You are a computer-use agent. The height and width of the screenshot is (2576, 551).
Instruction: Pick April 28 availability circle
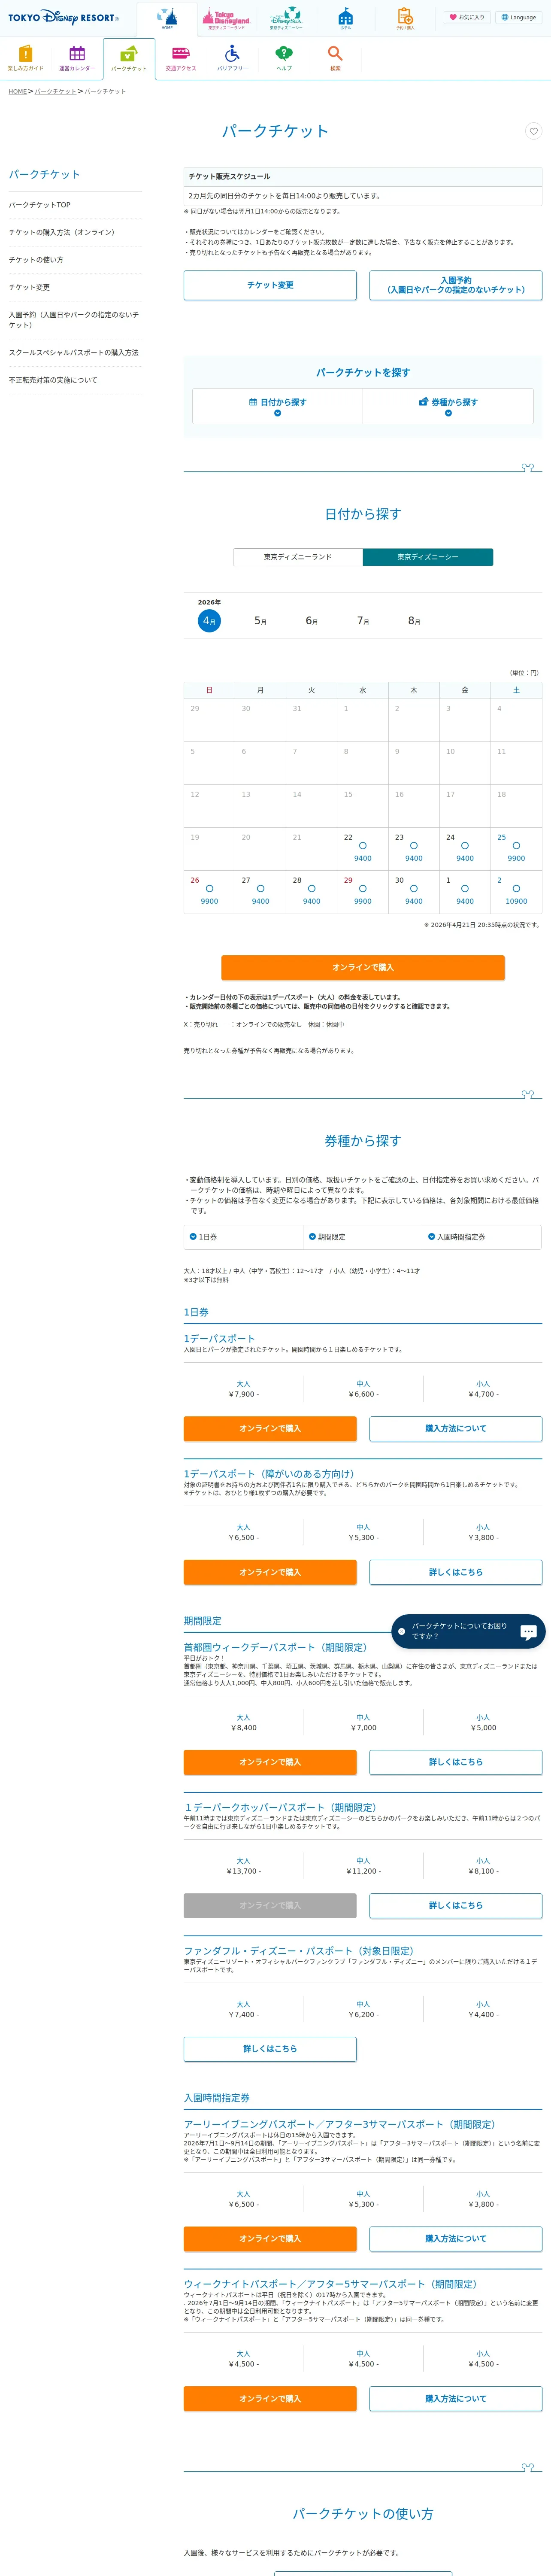tap(311, 889)
